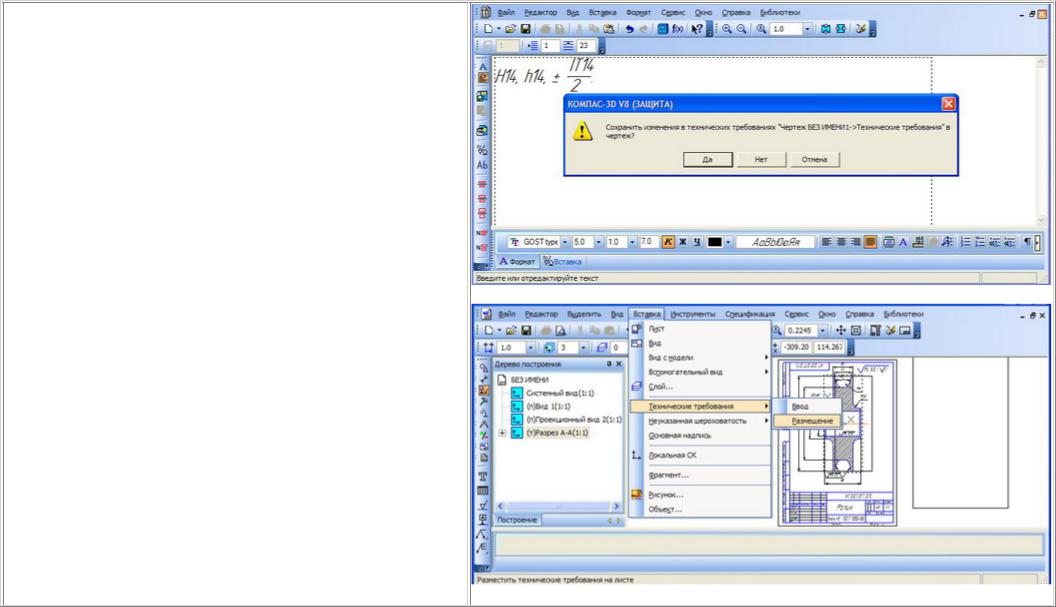
Task: Click the pan (move view) cross-arrows icon
Action: click(841, 329)
